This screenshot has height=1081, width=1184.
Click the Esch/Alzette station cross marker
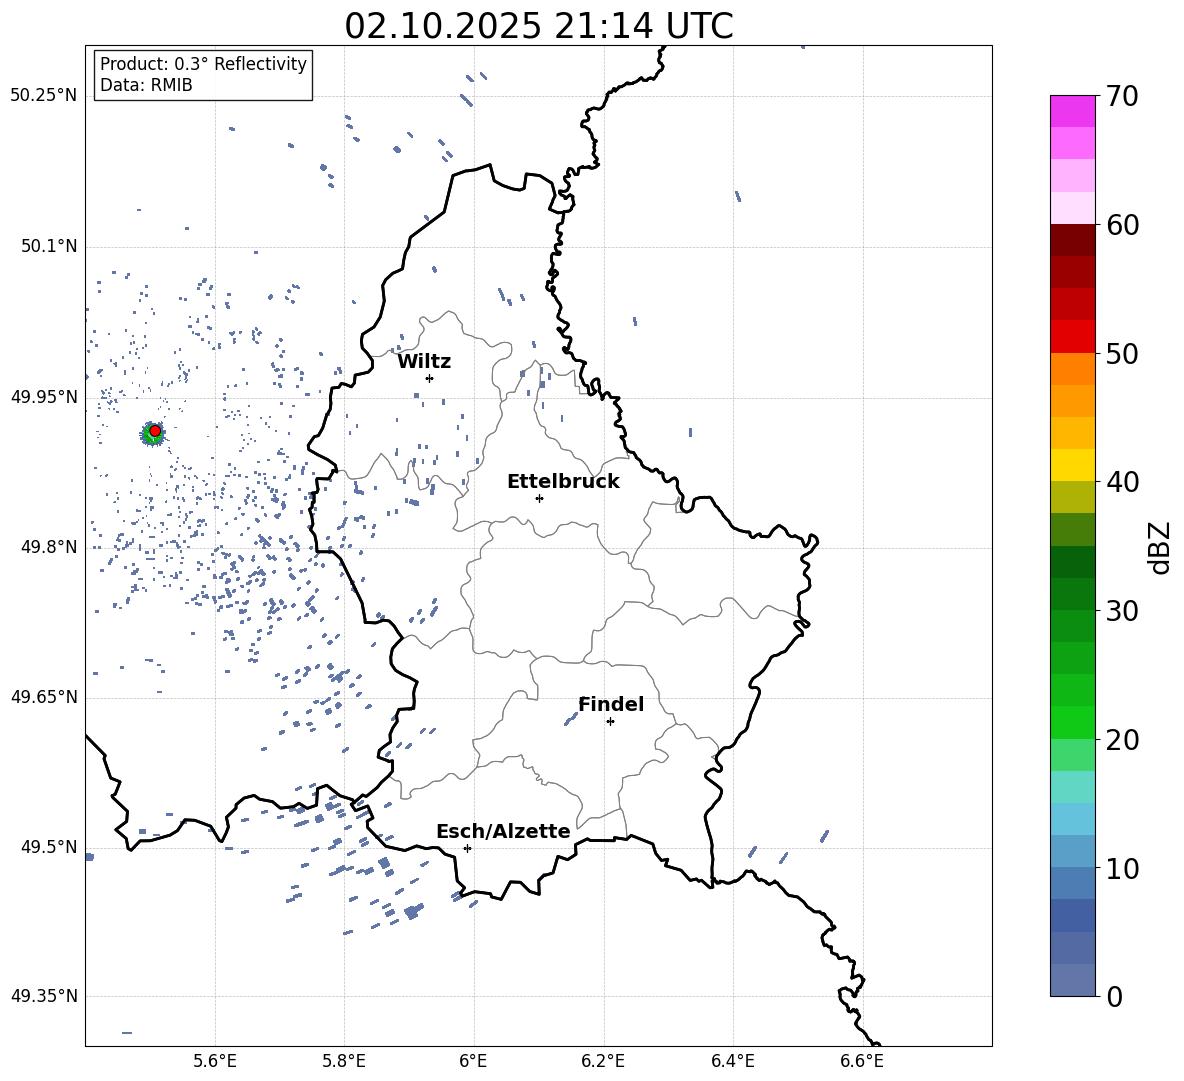coord(467,848)
